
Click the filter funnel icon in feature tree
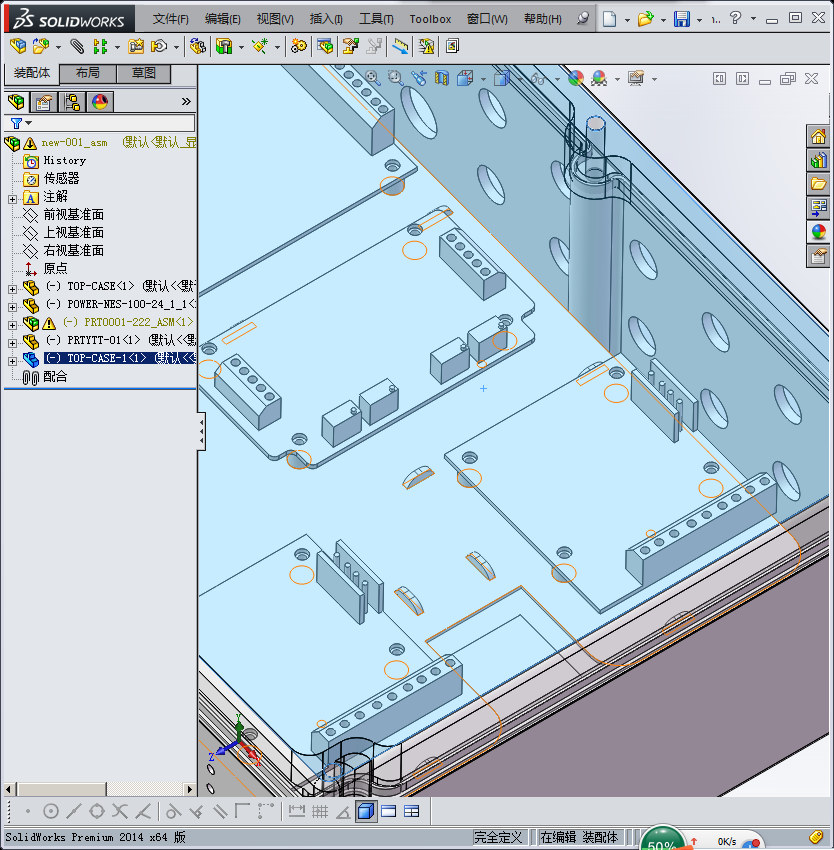coord(16,124)
